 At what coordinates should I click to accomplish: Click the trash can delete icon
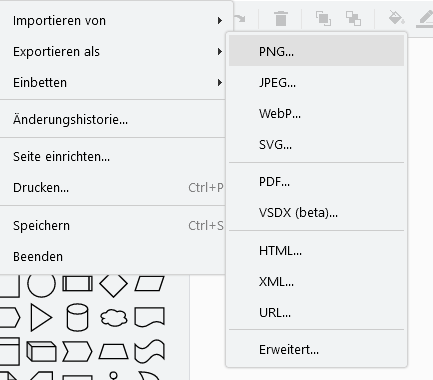pos(281,18)
